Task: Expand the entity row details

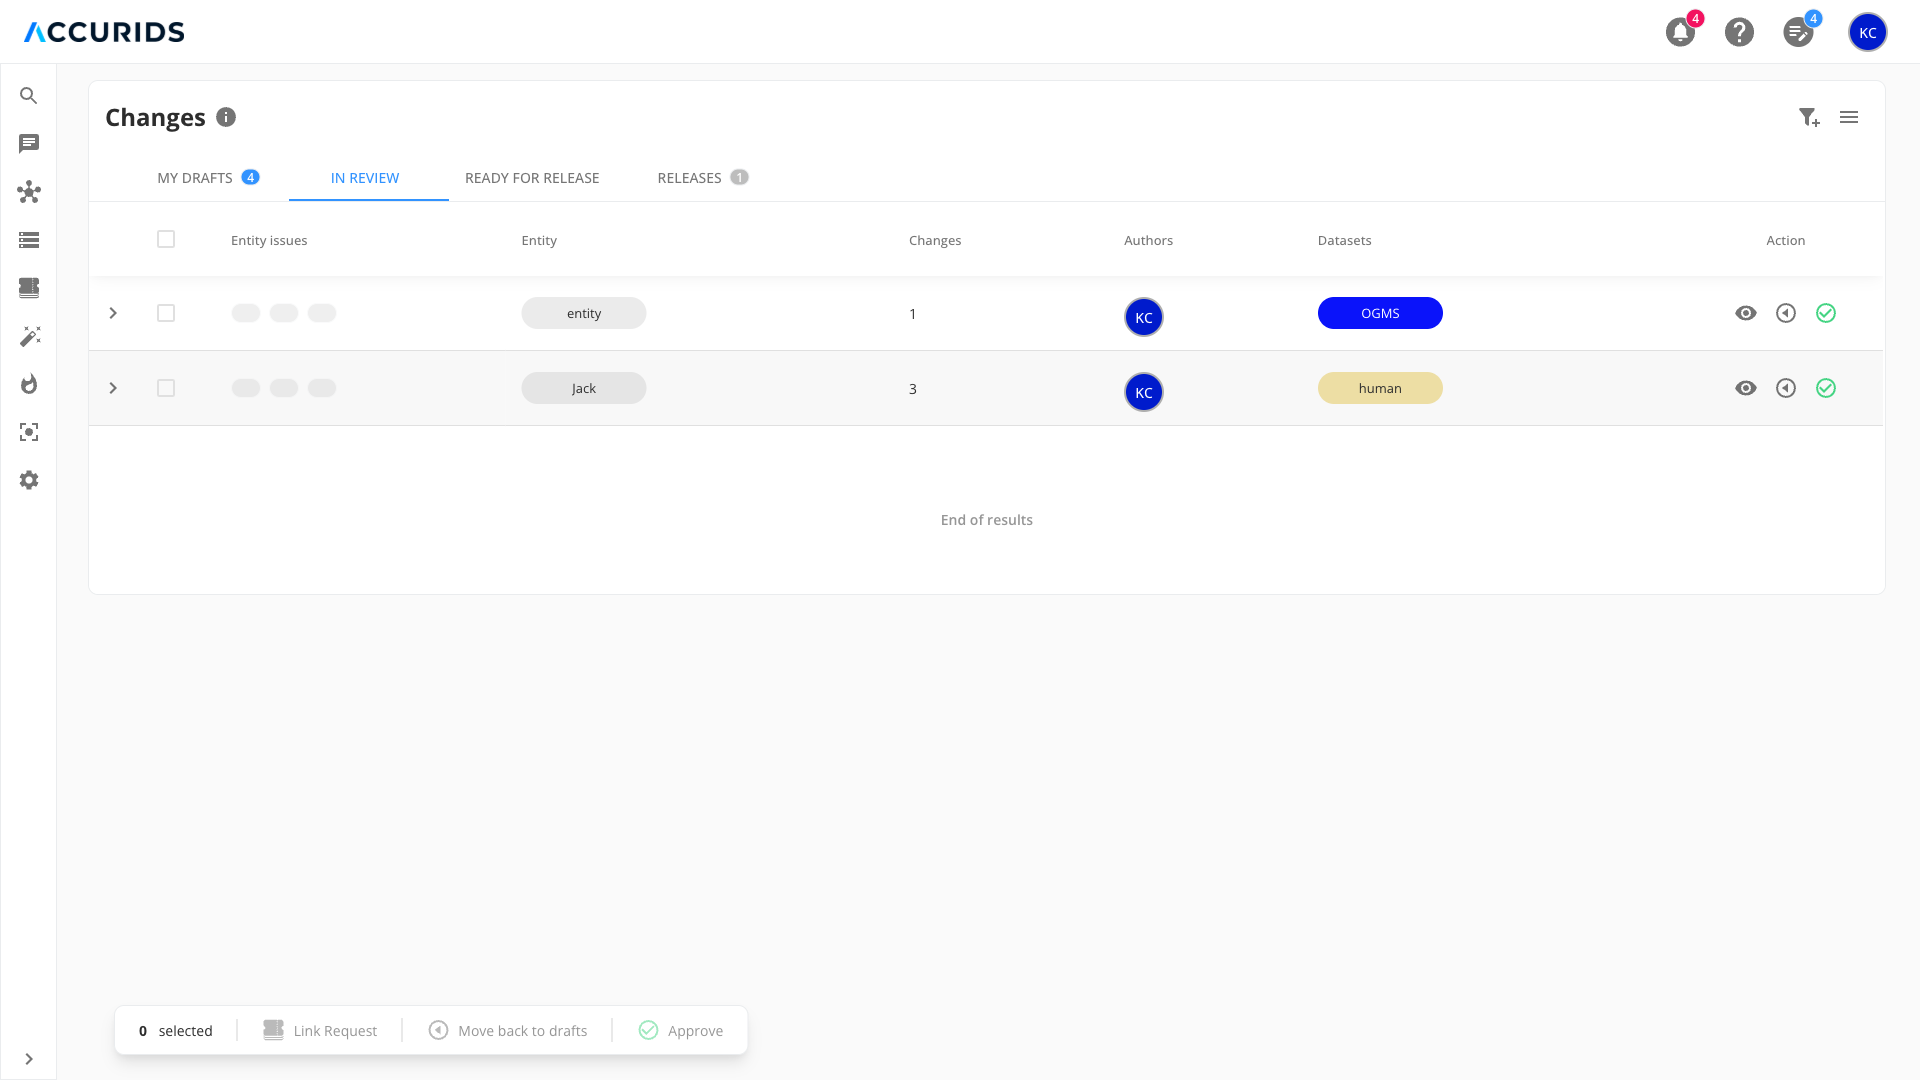Action: click(x=113, y=312)
